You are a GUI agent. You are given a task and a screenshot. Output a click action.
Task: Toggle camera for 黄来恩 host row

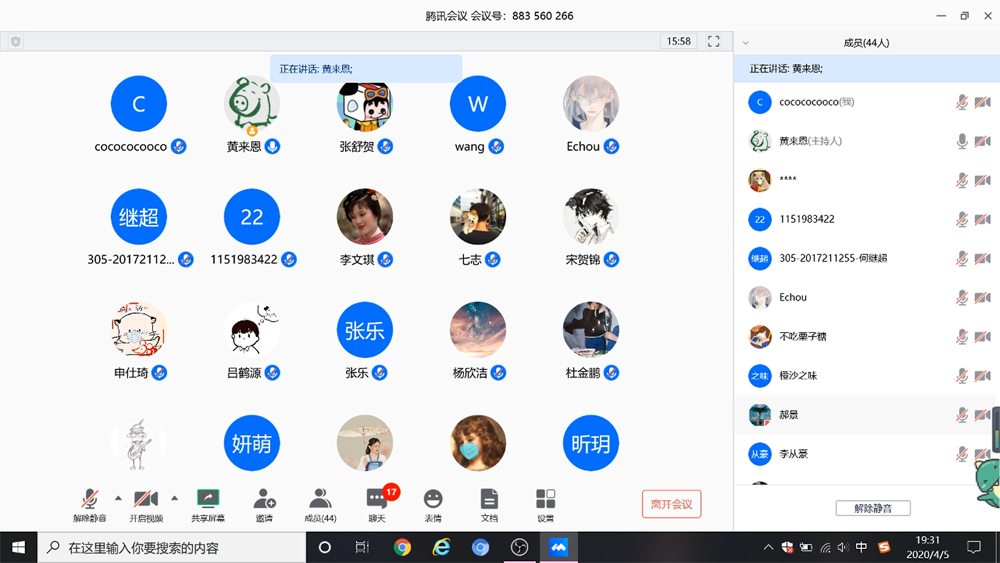(x=983, y=141)
